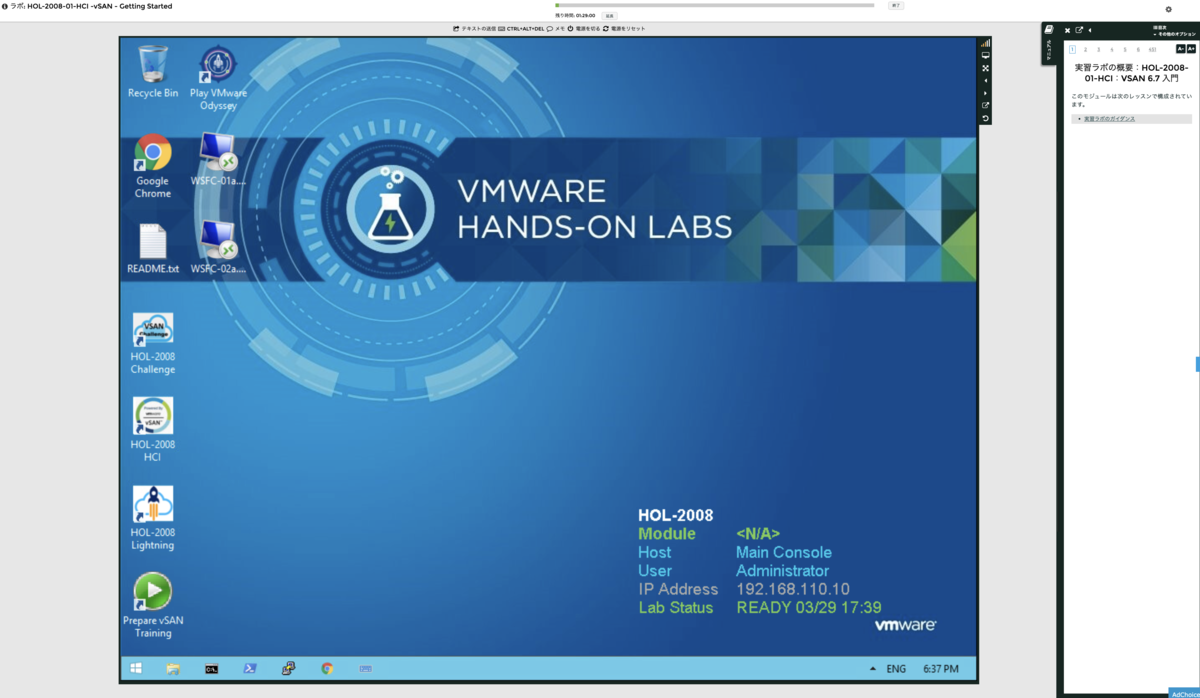Screen dimensions: 1200x698
Task: Open other options (その他のオプション) dropdown
Action: [x=1175, y=34]
